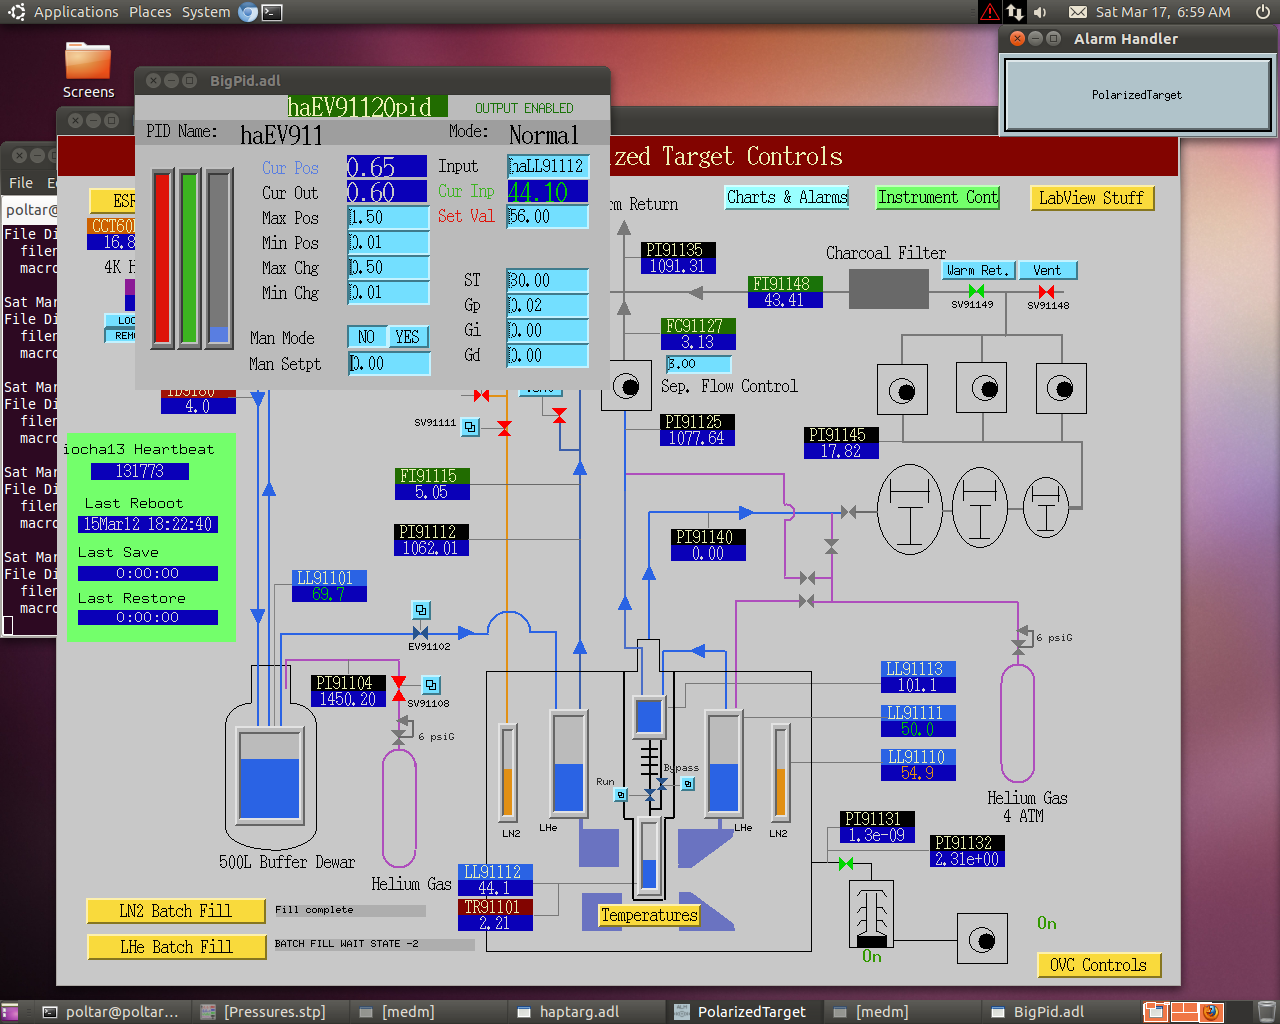Click the PI91104 pressure value 1450.20
The width and height of the screenshot is (1280, 1024).
[x=348, y=699]
